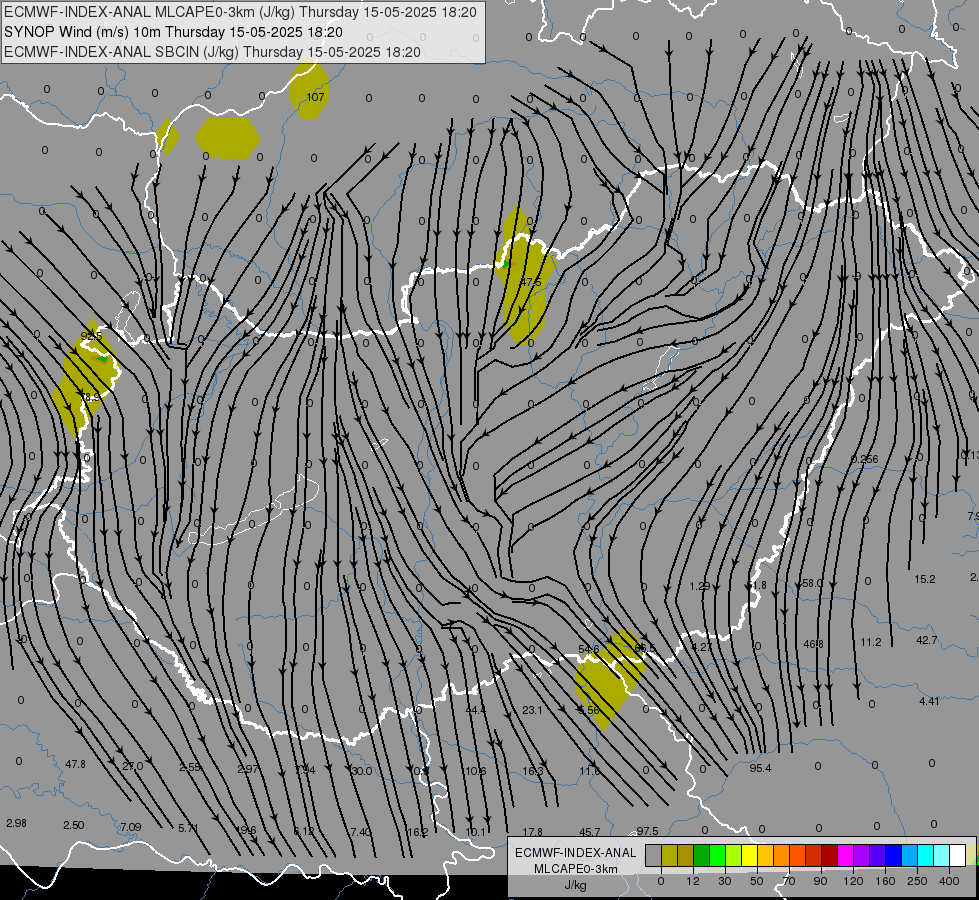The height and width of the screenshot is (900, 979).
Task: Click the bright yellow legend swatch
Action: [x=749, y=855]
